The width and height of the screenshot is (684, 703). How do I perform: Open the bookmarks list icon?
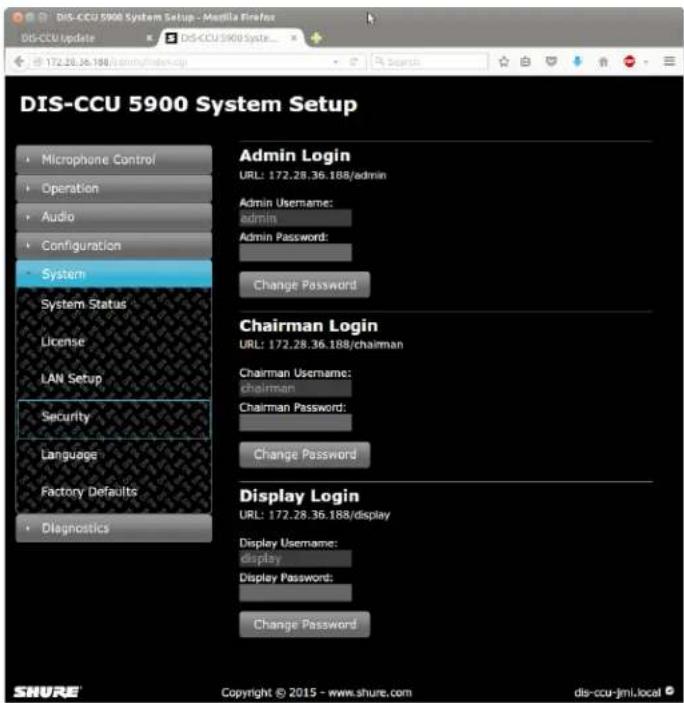tap(525, 61)
